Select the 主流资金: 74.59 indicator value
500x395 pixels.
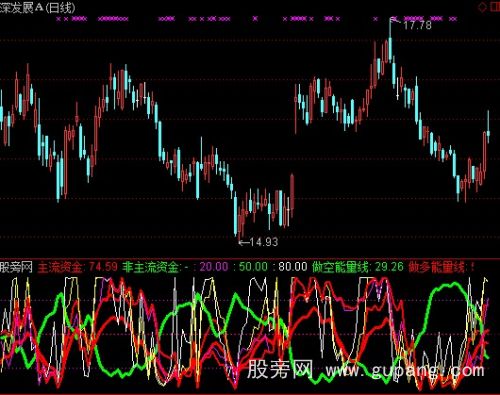pyautogui.click(x=78, y=267)
